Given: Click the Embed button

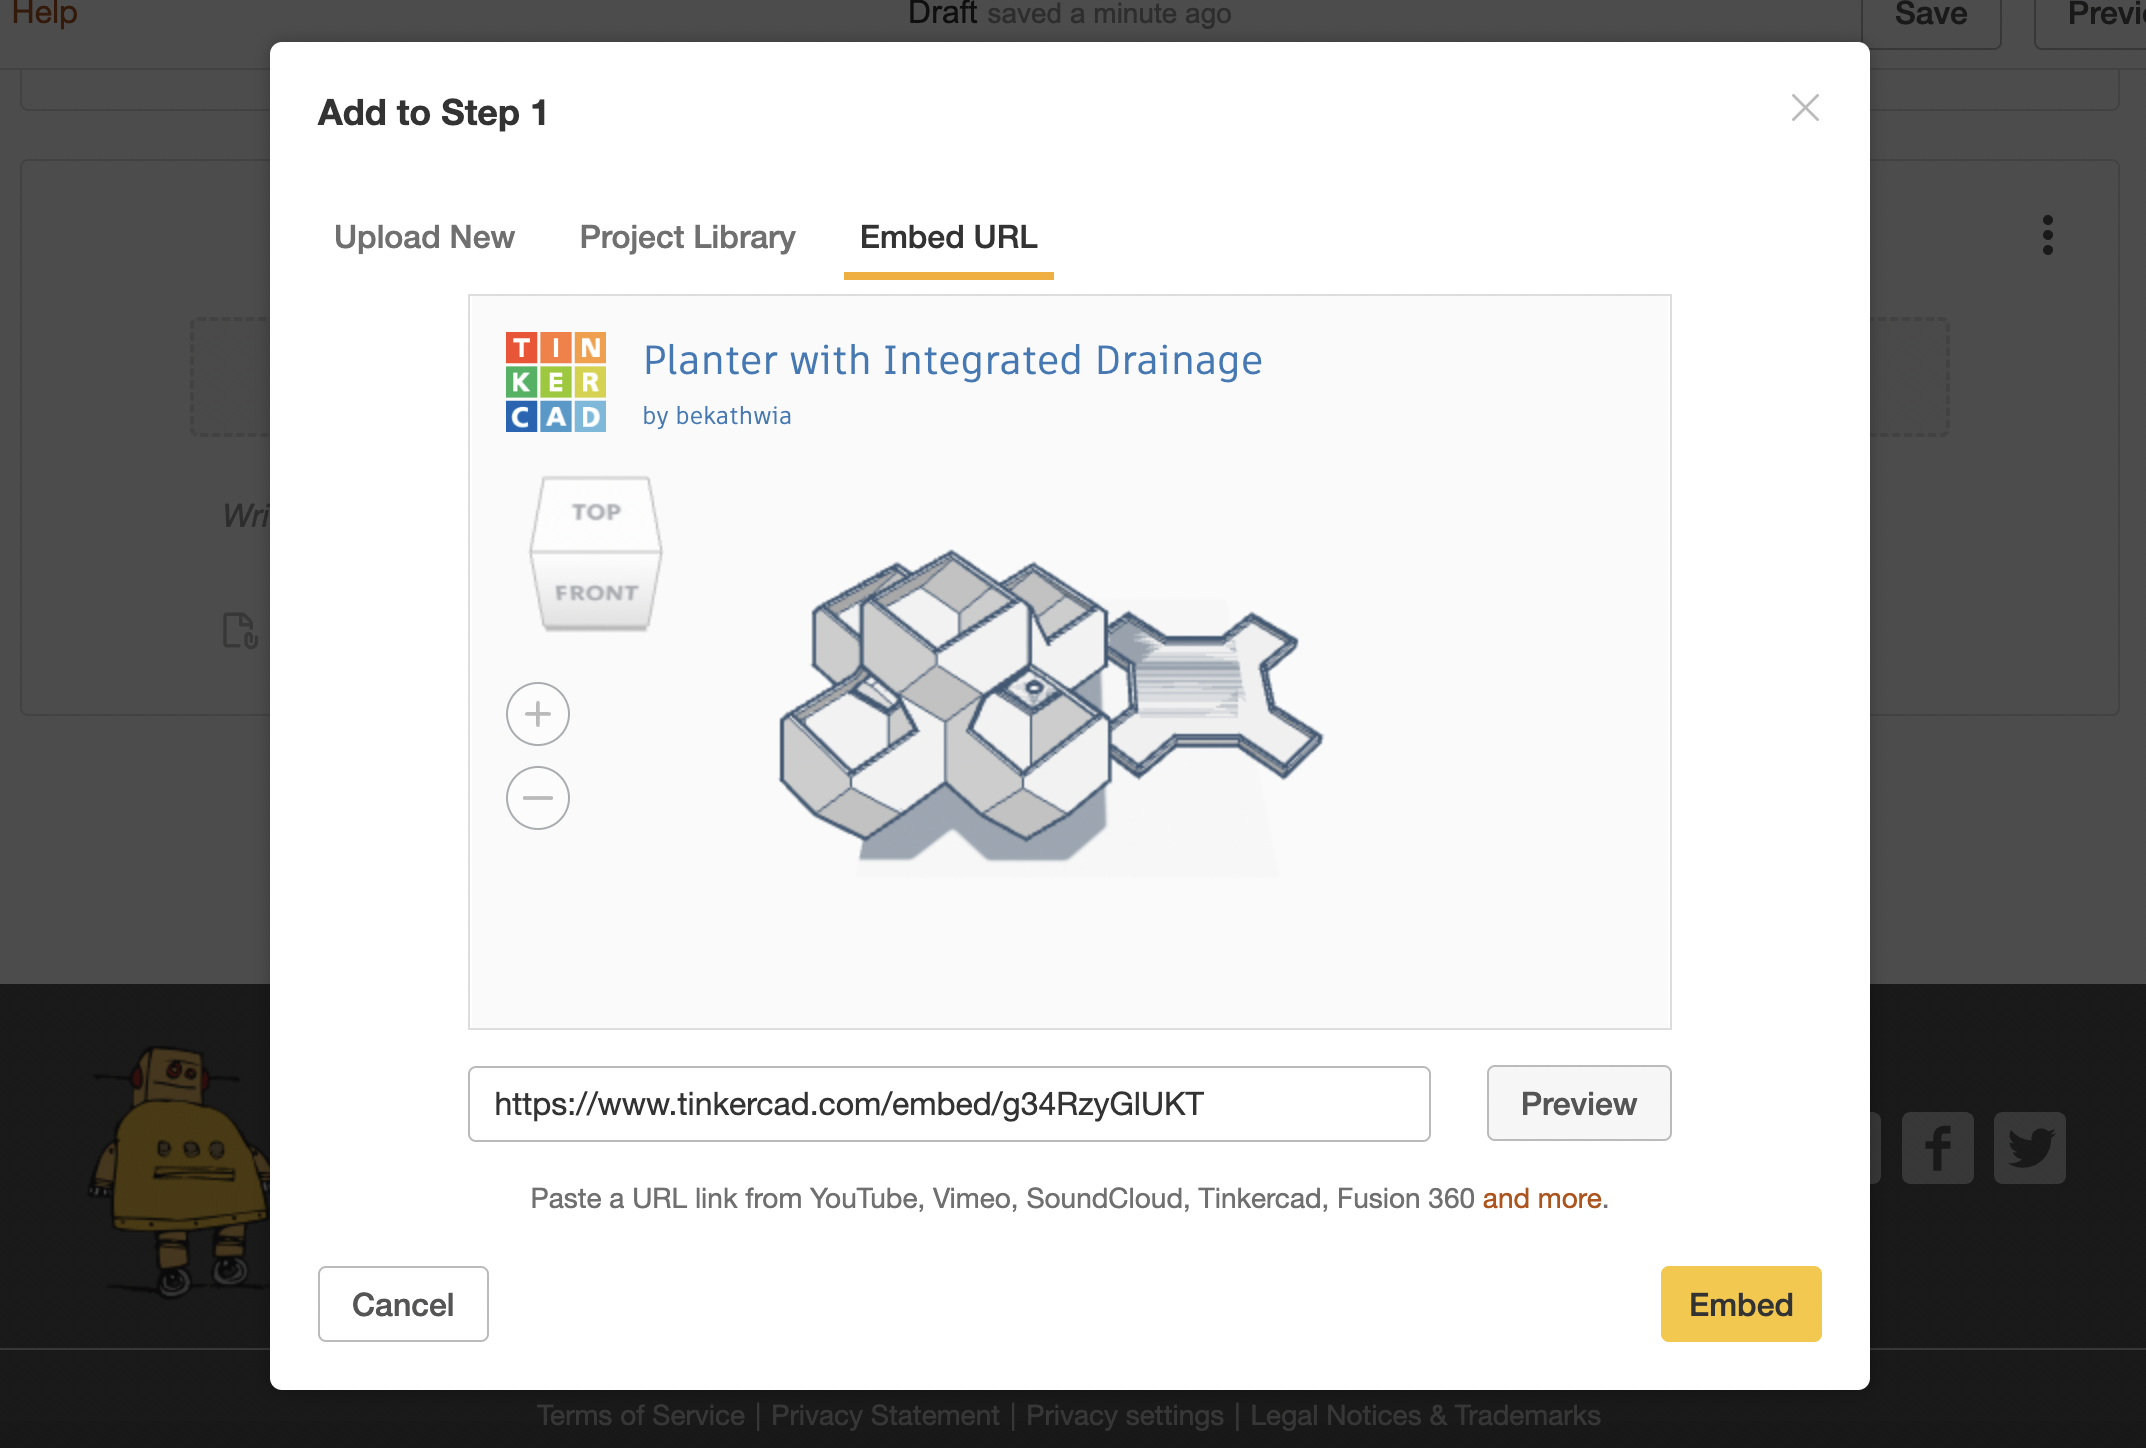Looking at the screenshot, I should (x=1740, y=1303).
